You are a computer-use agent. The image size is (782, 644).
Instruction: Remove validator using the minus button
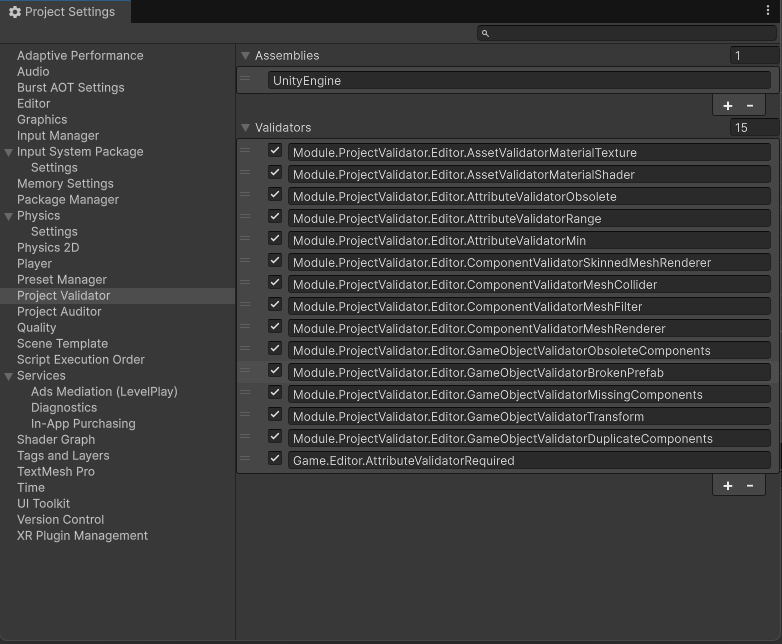point(750,486)
